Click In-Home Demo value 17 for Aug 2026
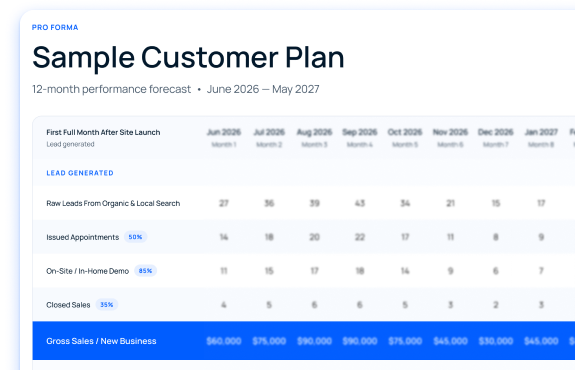Screen dimensions: 575x370 (x=314, y=271)
